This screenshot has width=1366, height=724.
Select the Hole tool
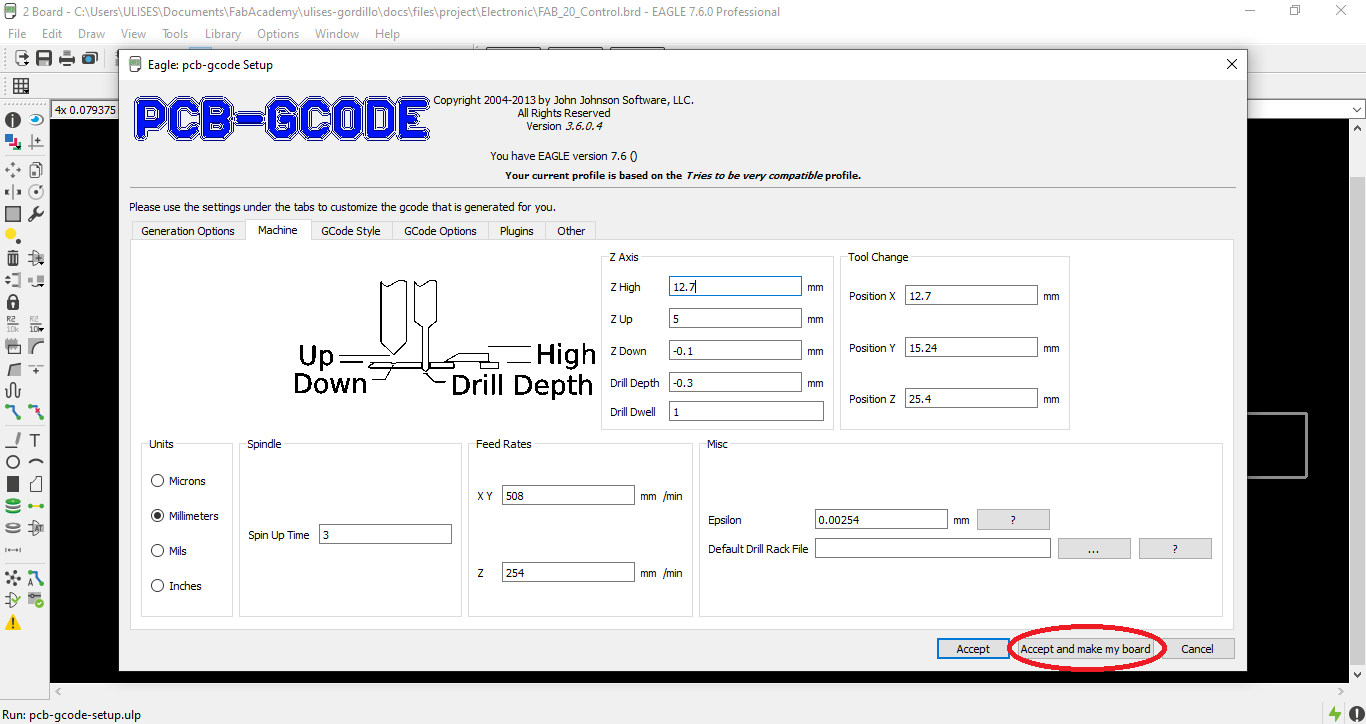click(13, 528)
